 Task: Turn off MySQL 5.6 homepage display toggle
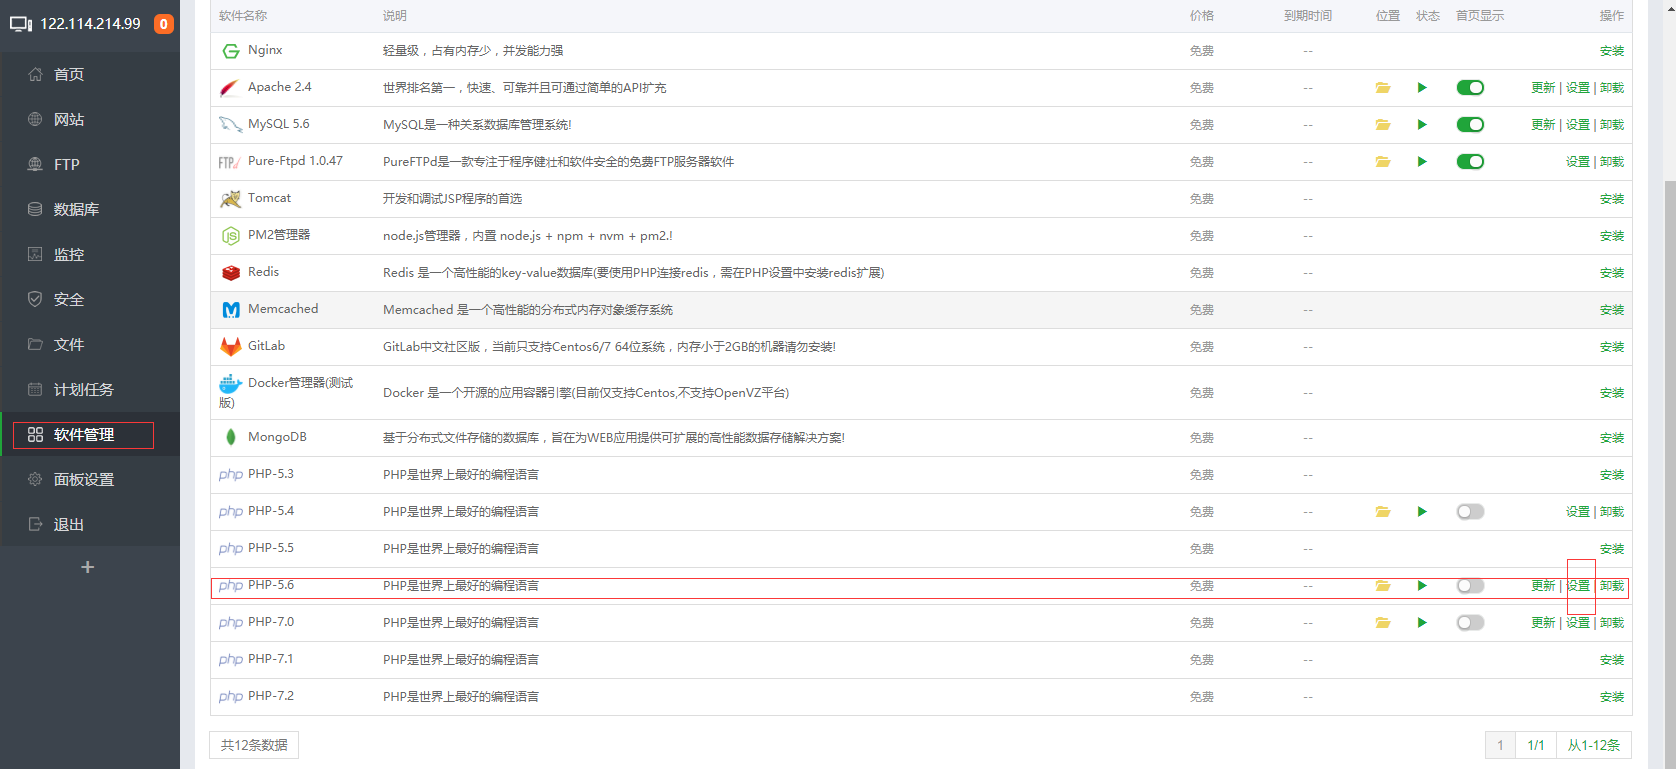coord(1470,125)
